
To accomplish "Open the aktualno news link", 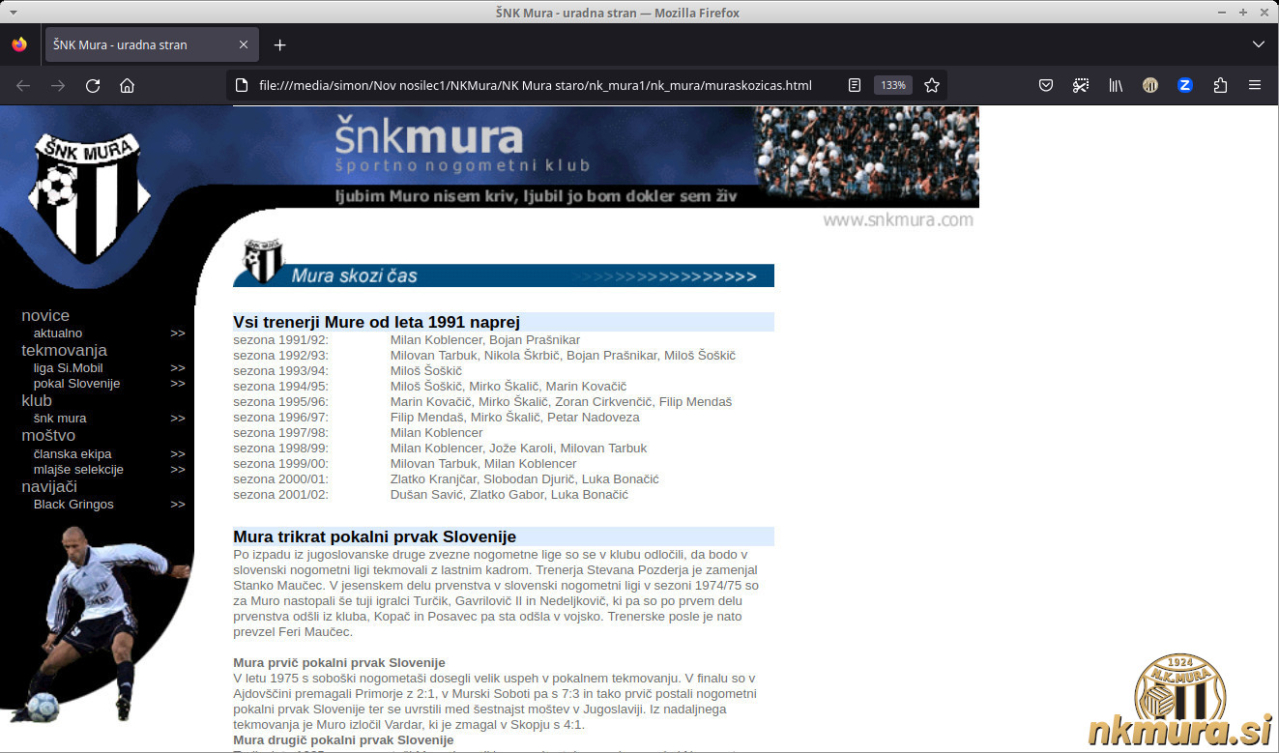I will pos(58,333).
